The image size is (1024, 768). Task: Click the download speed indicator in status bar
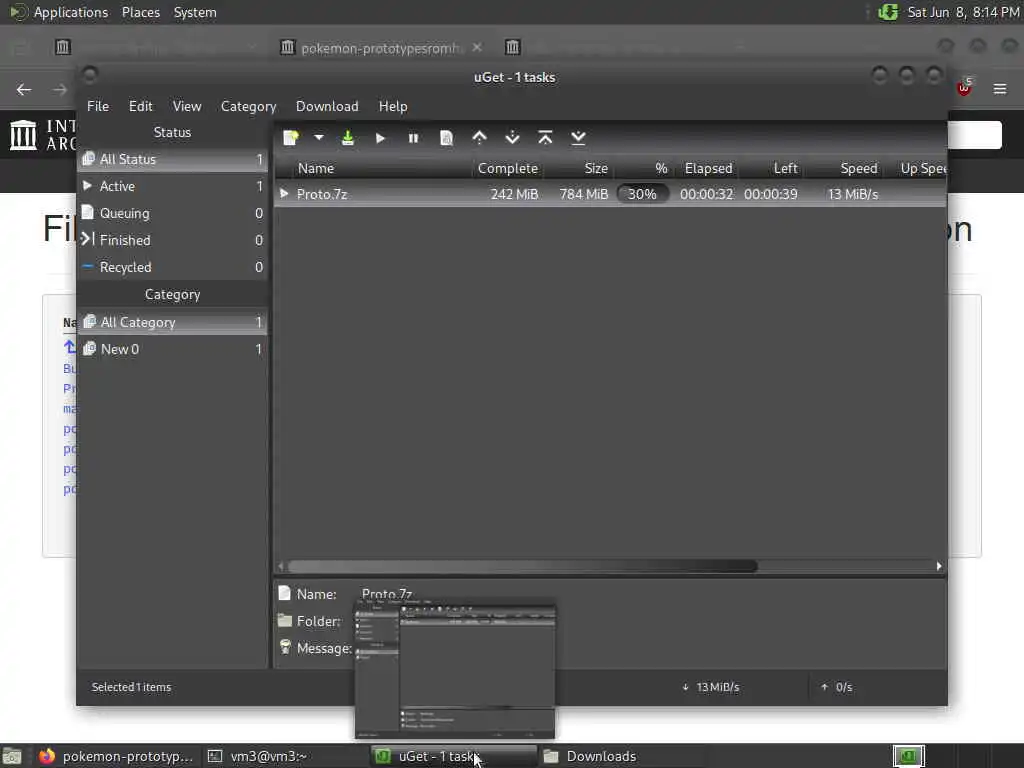click(x=711, y=687)
